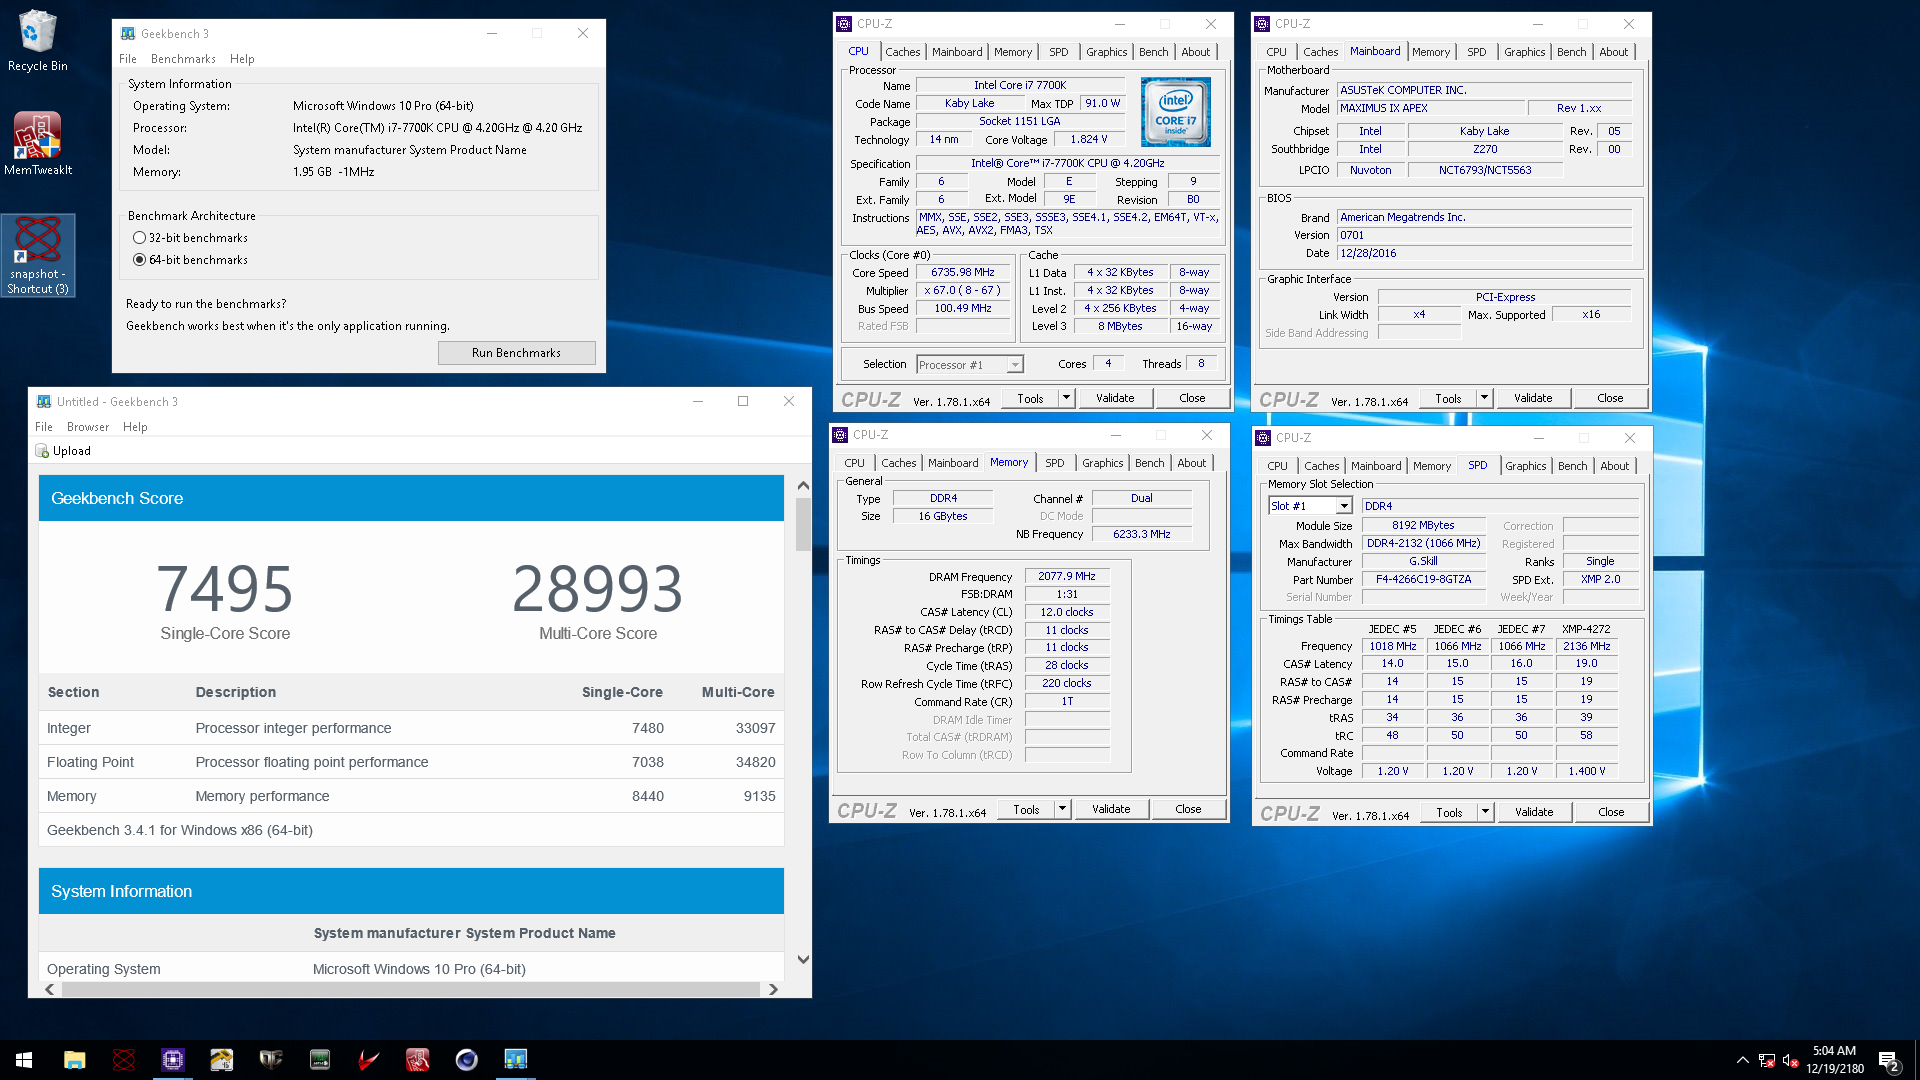Open the blue sphere Cinebench taskbar icon
This screenshot has width=1920, height=1080.
467,1060
